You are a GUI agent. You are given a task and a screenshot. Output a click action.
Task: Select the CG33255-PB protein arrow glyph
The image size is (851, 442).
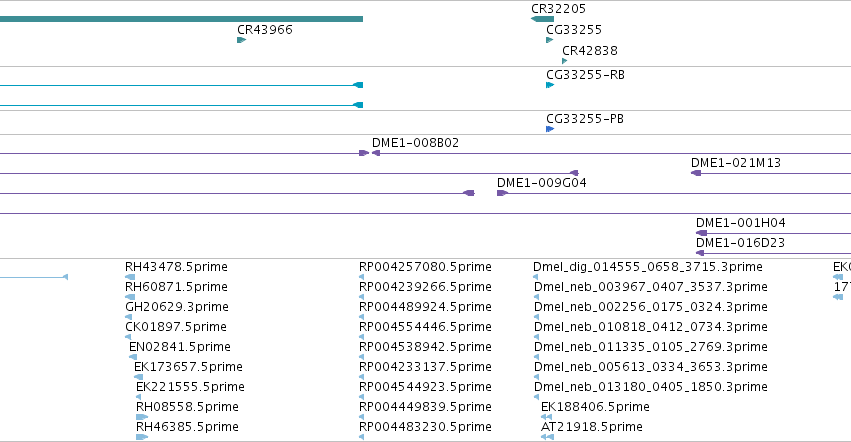click(x=550, y=129)
